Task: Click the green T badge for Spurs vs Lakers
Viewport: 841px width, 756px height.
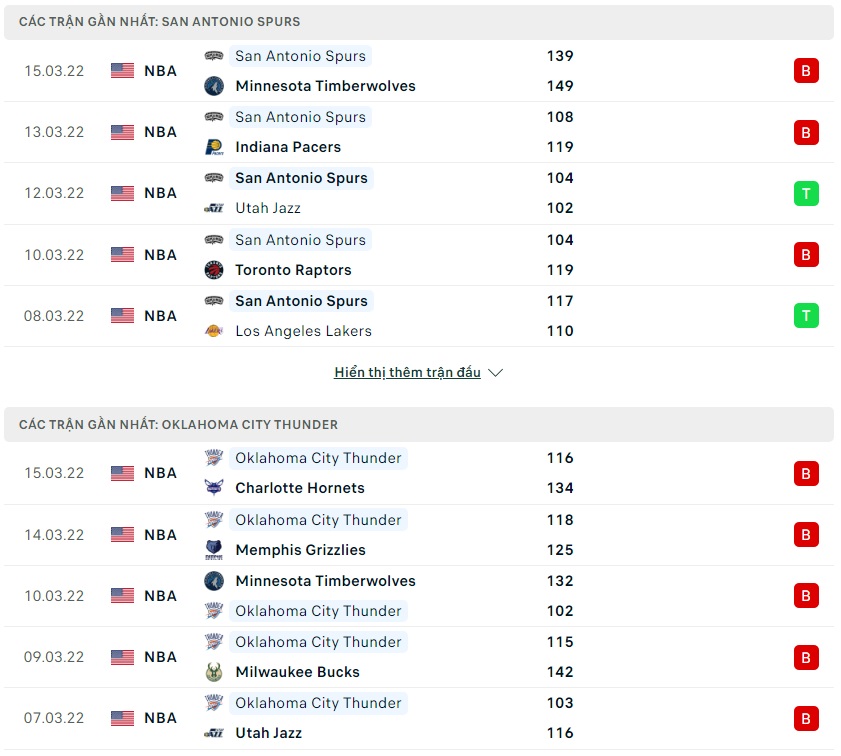Action: [806, 316]
